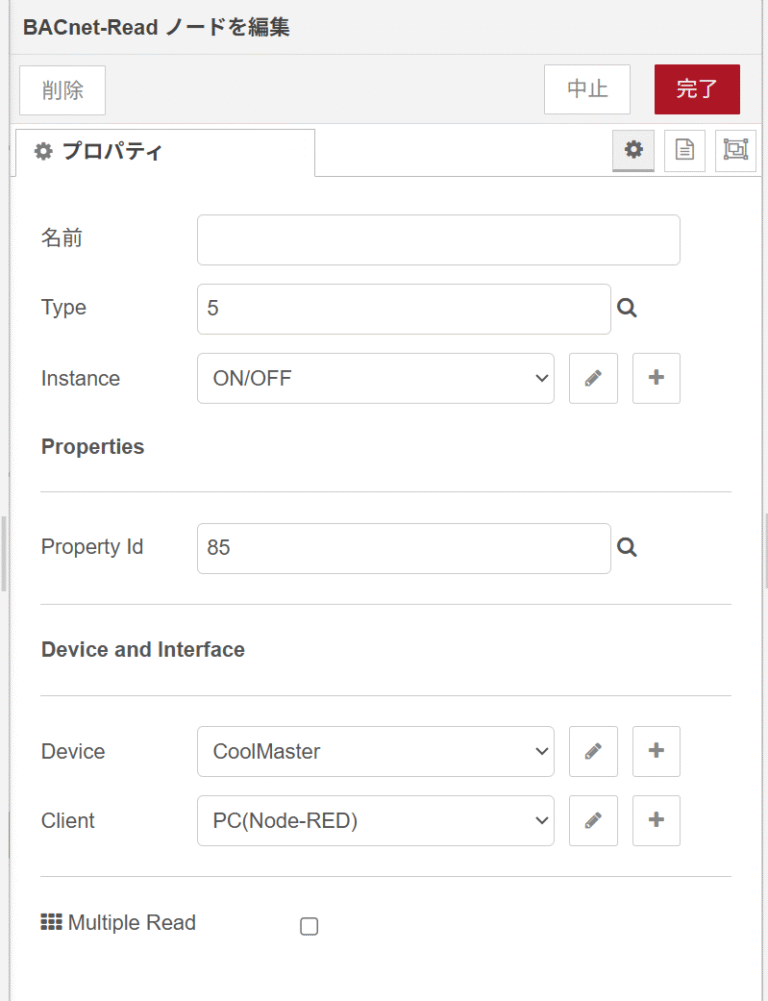
Task: Enable the Multiple Read checkbox
Action: point(308,926)
